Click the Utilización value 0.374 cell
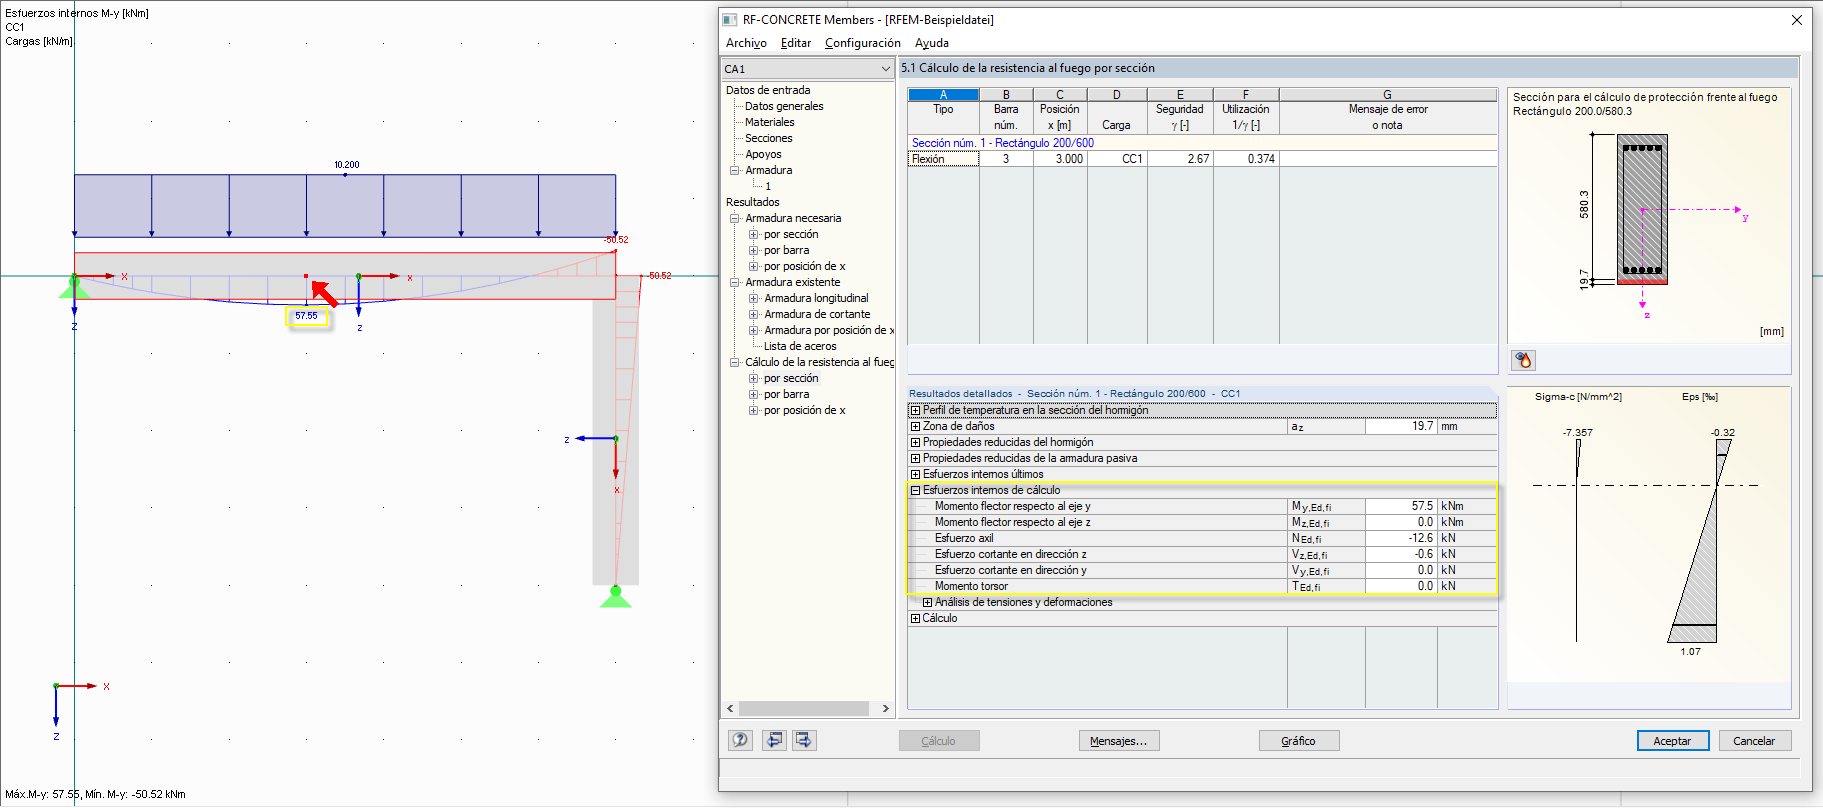 click(1246, 159)
